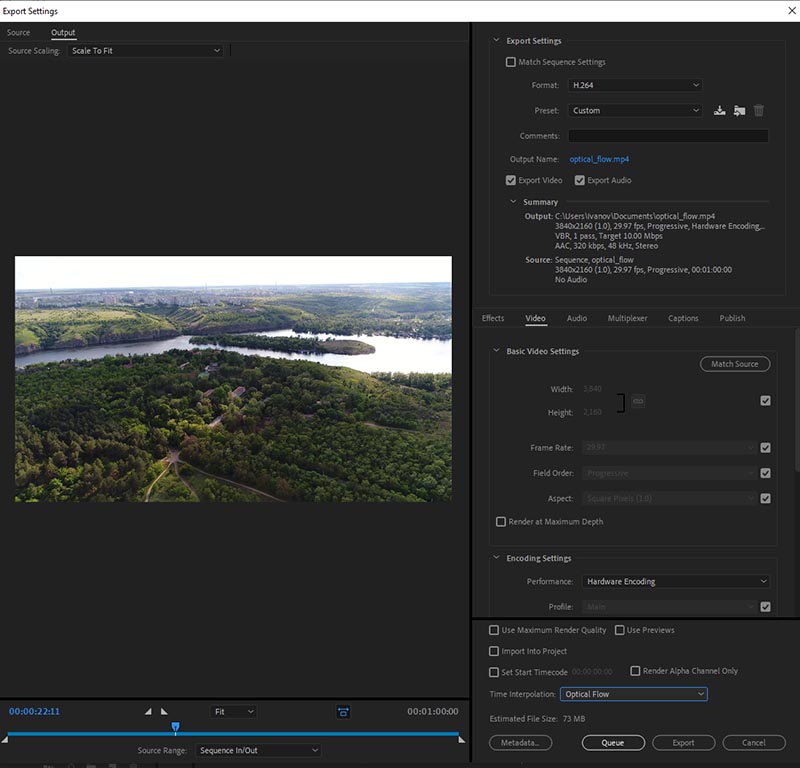Click the Estimated File Size 73 MB text
Viewport: 800px width, 768px height.
click(537, 719)
